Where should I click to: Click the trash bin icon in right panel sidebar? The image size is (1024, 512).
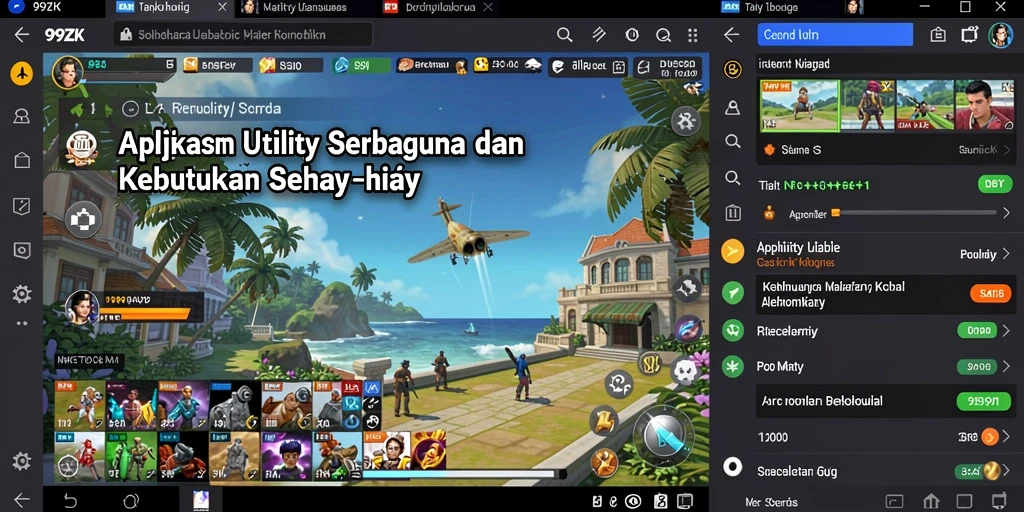(733, 212)
